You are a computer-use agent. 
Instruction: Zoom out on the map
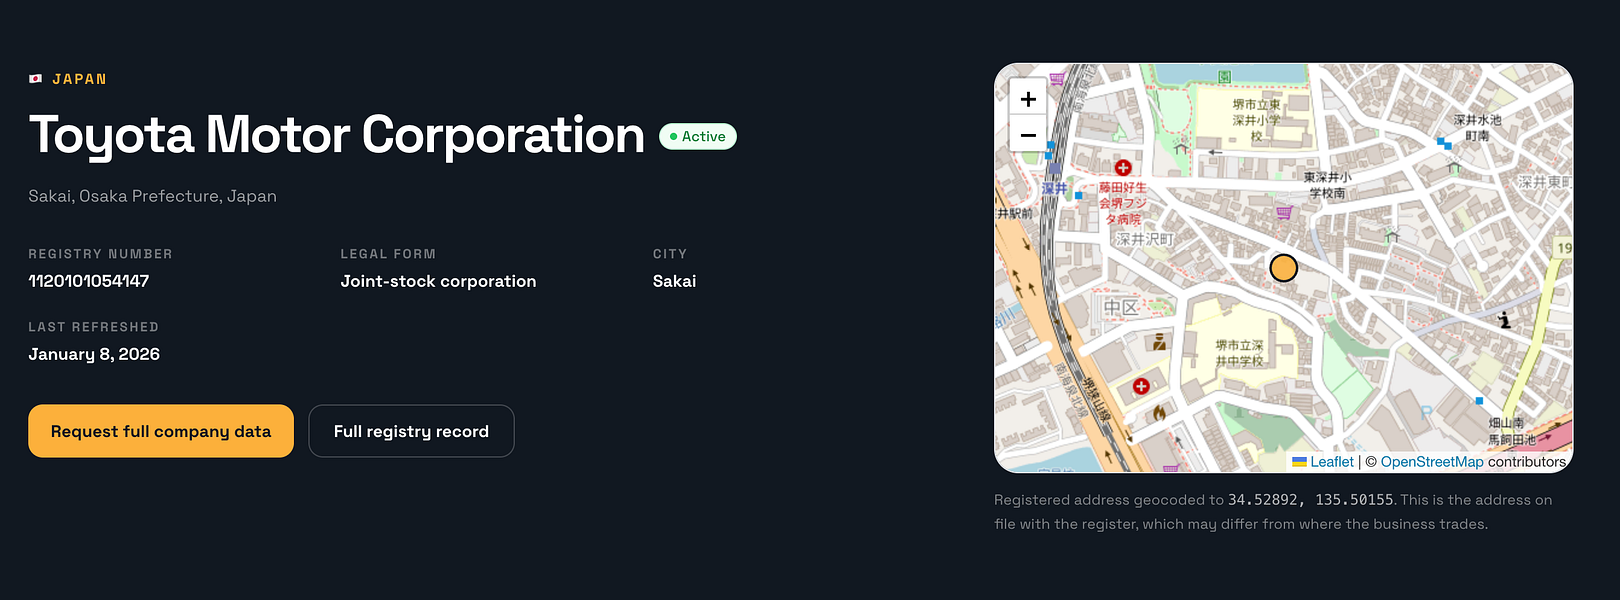coord(1028,134)
